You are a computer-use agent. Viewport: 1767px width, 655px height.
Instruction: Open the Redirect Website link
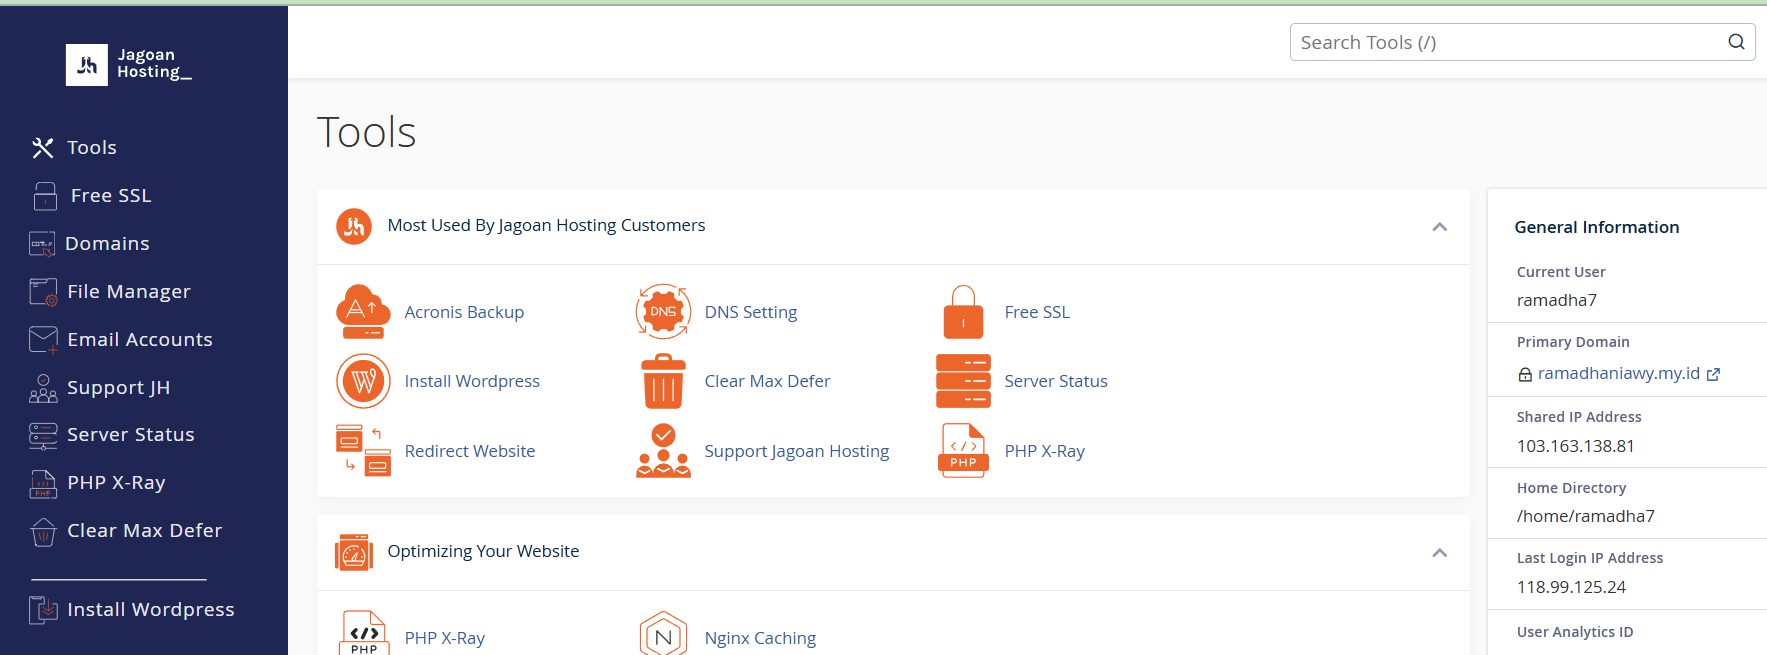click(x=470, y=451)
